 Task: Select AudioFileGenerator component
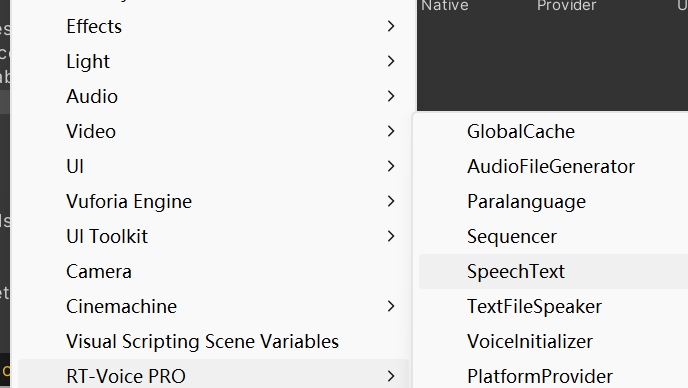pos(553,166)
